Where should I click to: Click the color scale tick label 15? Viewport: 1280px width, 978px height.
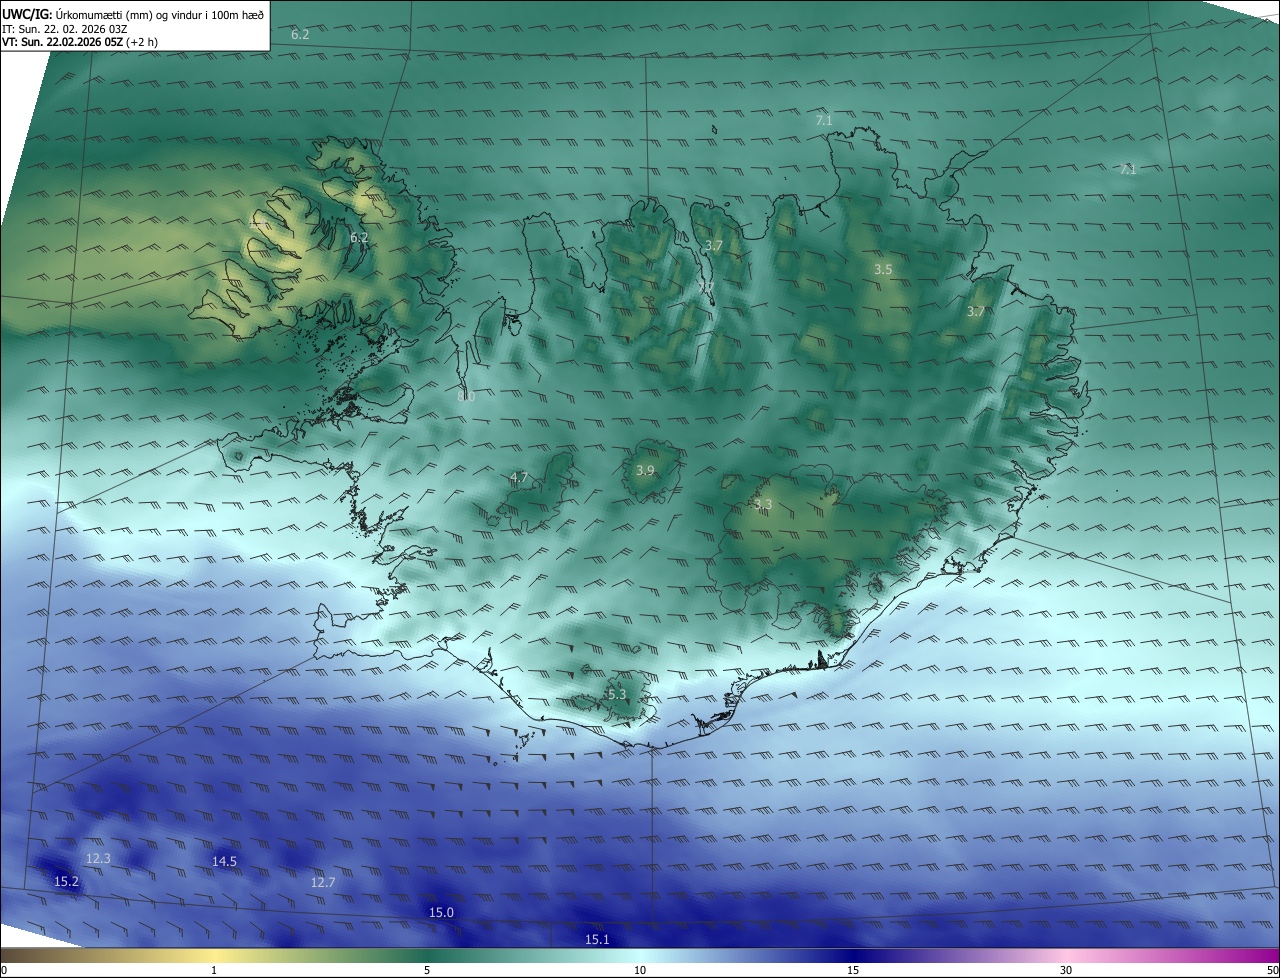(x=853, y=970)
